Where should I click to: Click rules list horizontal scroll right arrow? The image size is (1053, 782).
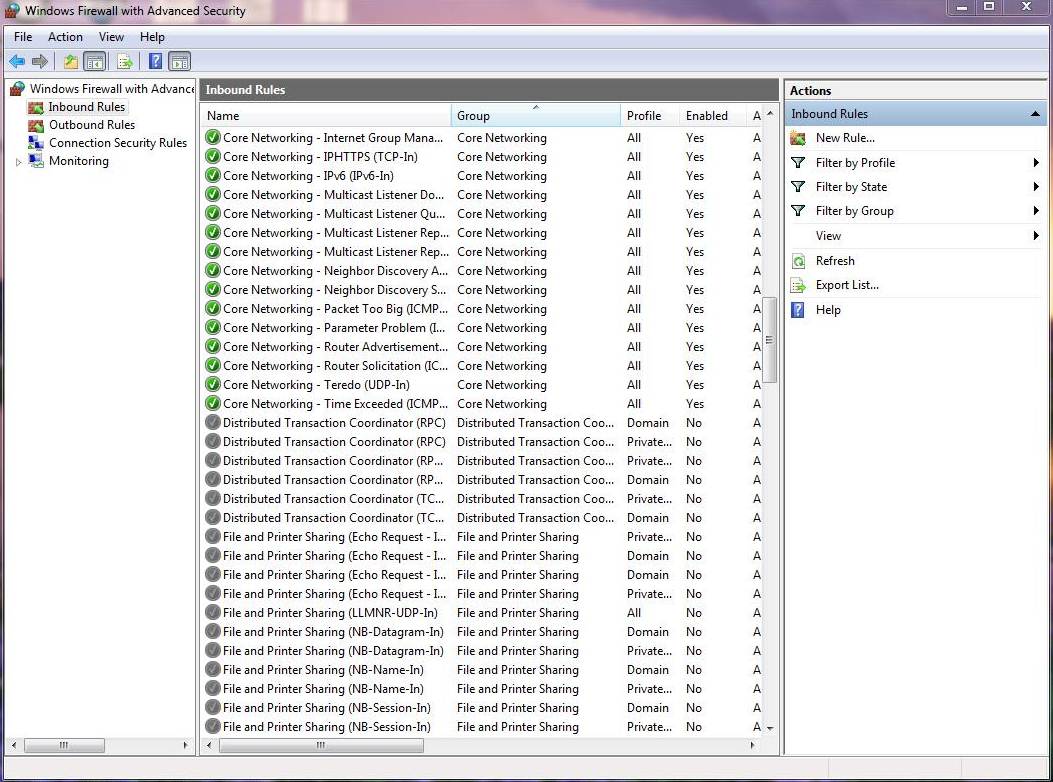tap(752, 745)
